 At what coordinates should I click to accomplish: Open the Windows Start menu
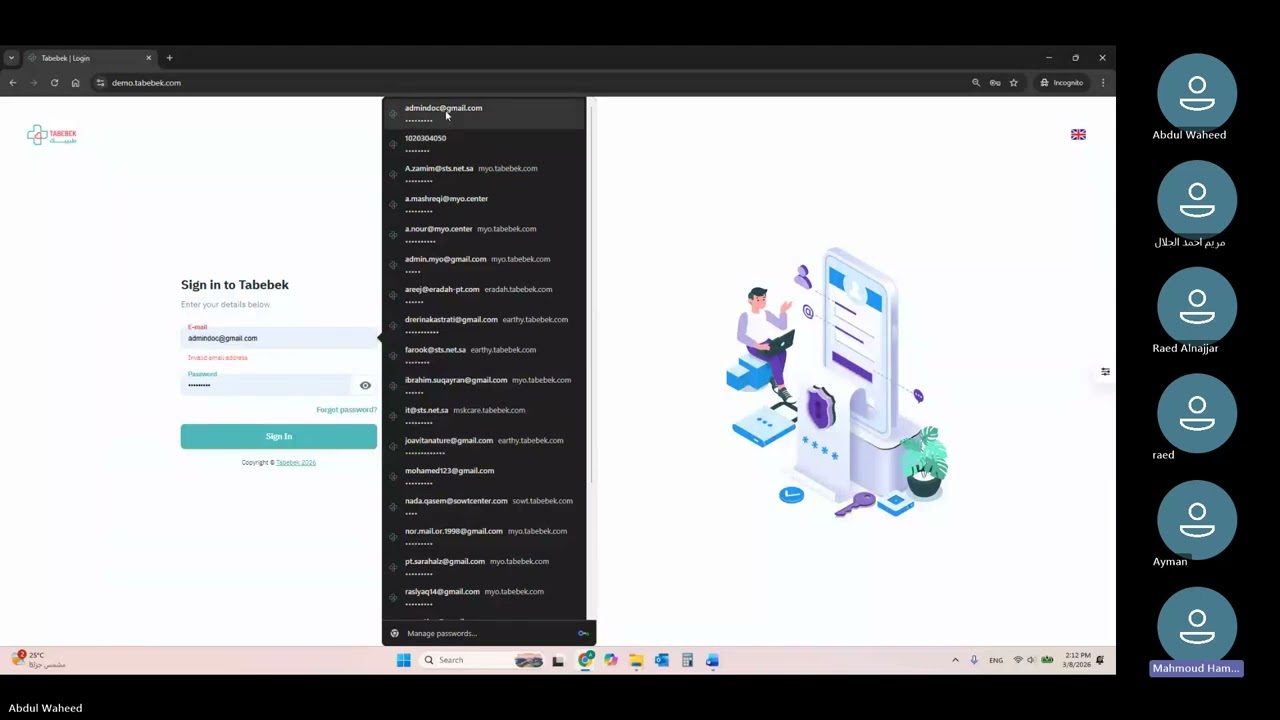403,660
